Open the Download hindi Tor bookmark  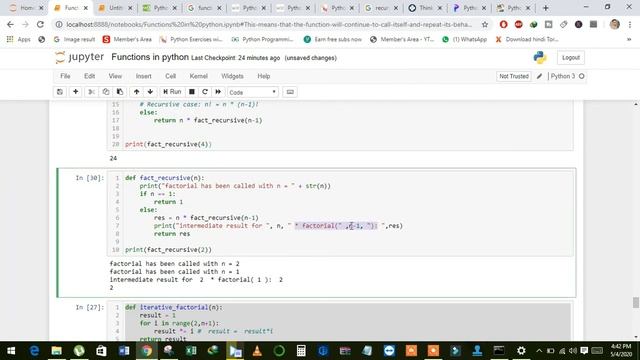(x=527, y=40)
